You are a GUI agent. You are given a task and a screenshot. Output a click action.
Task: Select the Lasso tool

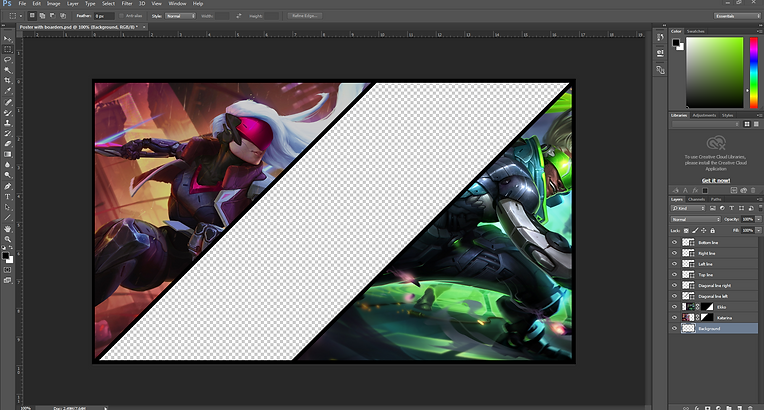coord(7,59)
